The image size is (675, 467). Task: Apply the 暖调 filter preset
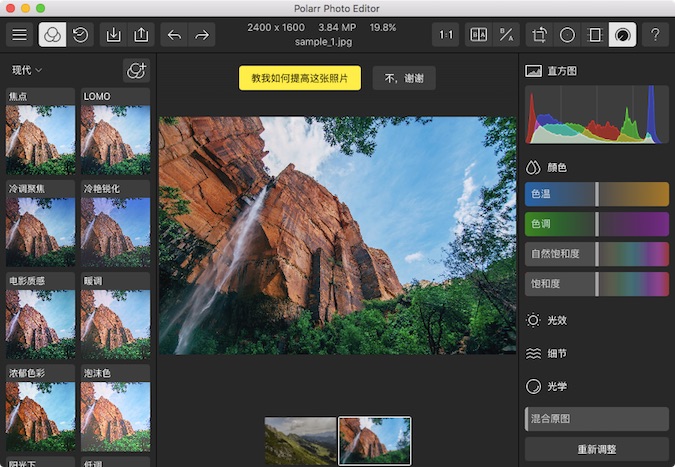point(115,315)
